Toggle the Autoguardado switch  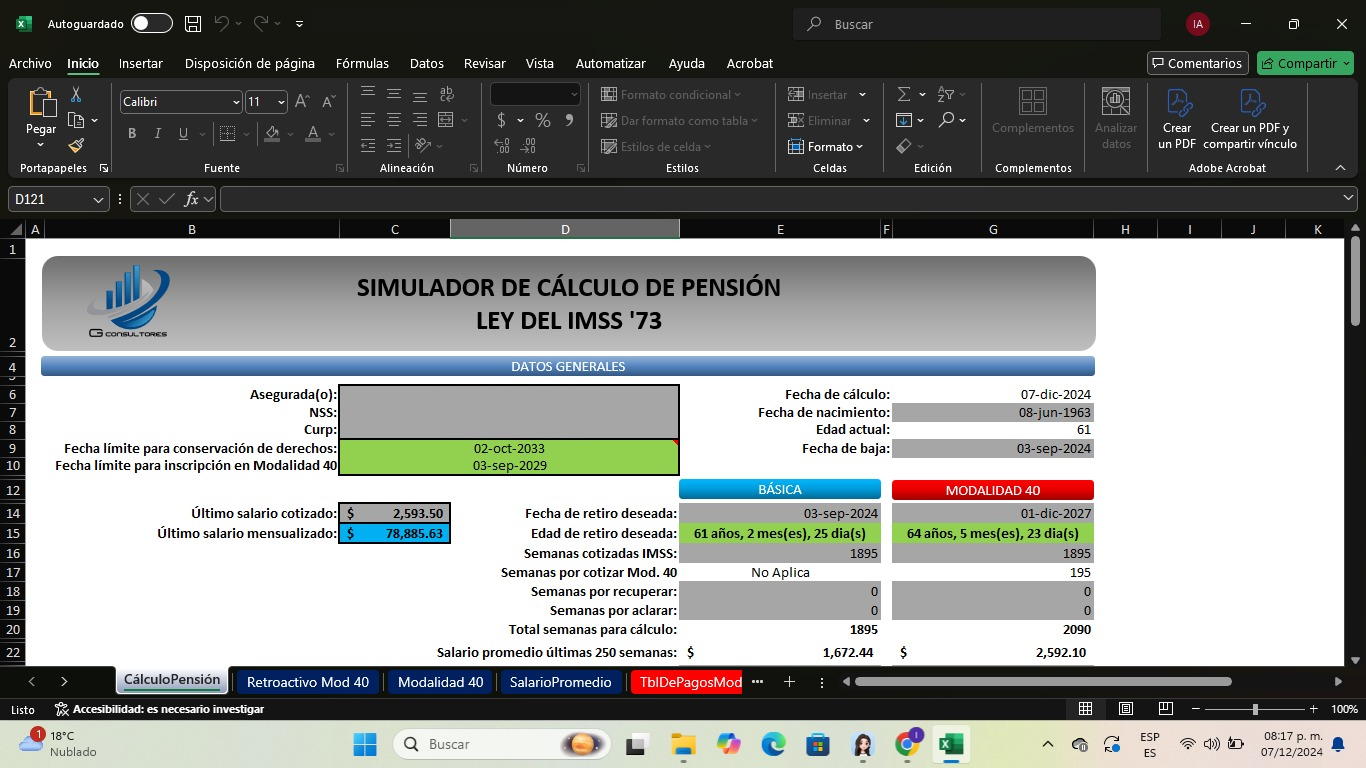tap(151, 24)
